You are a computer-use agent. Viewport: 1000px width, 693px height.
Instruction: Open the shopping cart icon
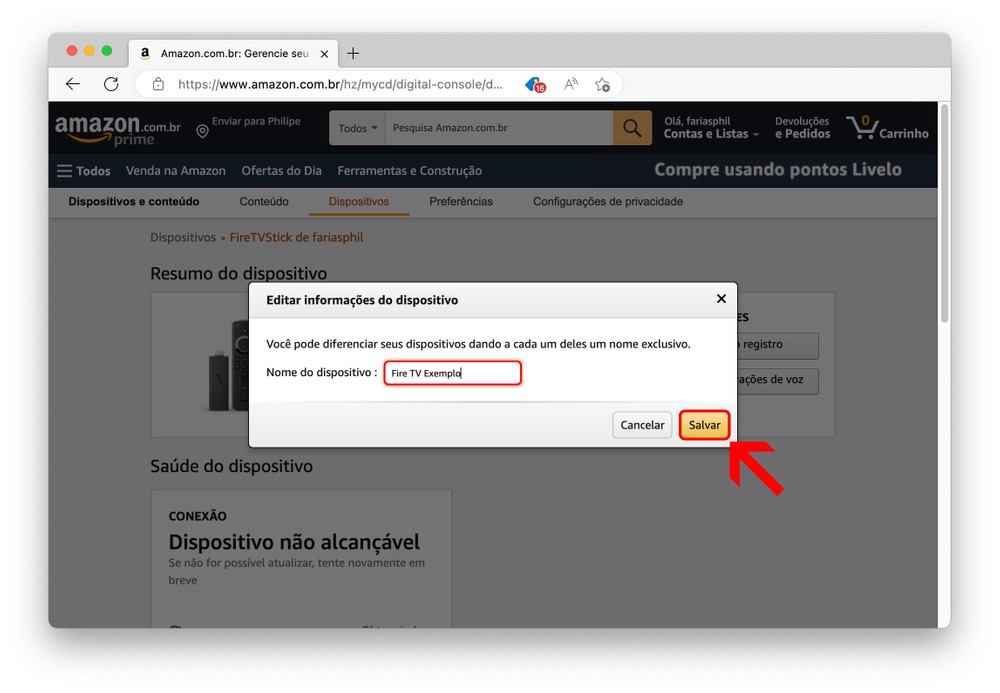click(x=887, y=128)
